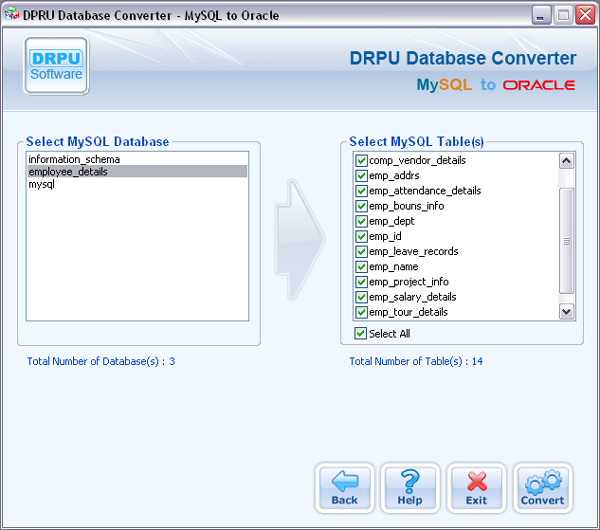Screen dimensions: 600x530
Task: Close the Database Converter window
Action: pyautogui.click(x=585, y=15)
